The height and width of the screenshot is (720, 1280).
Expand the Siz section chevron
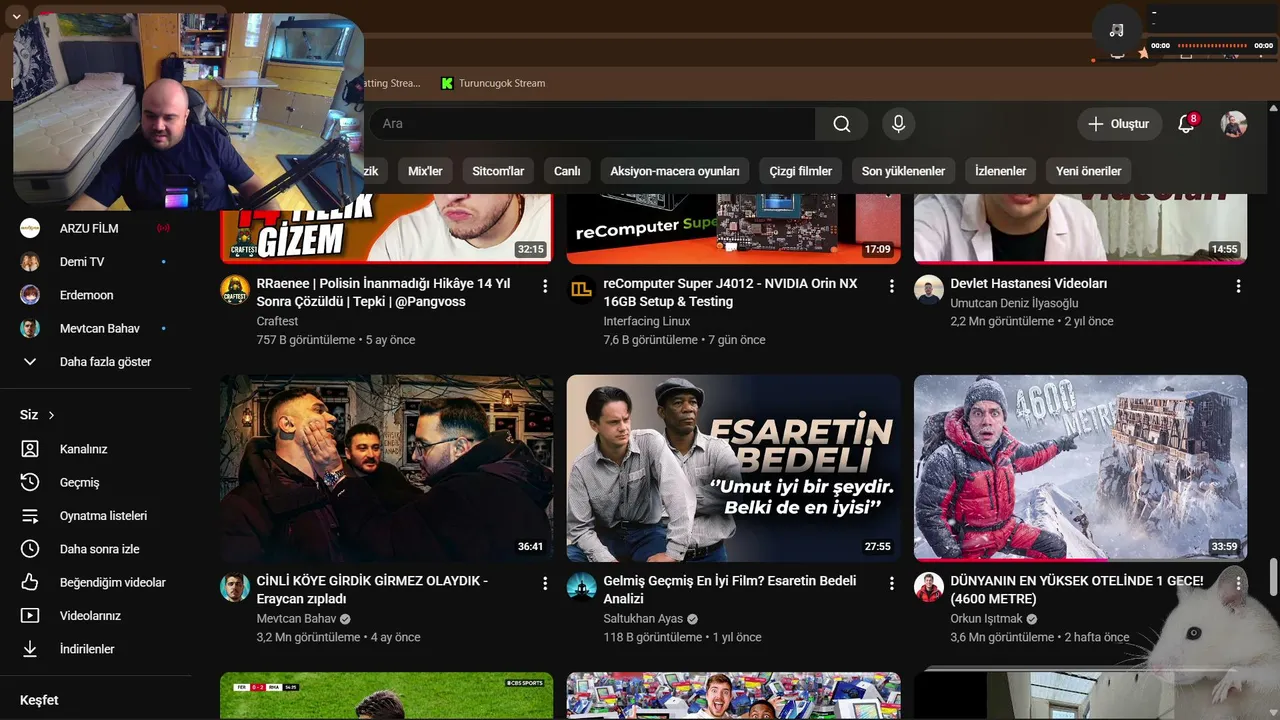(x=51, y=415)
